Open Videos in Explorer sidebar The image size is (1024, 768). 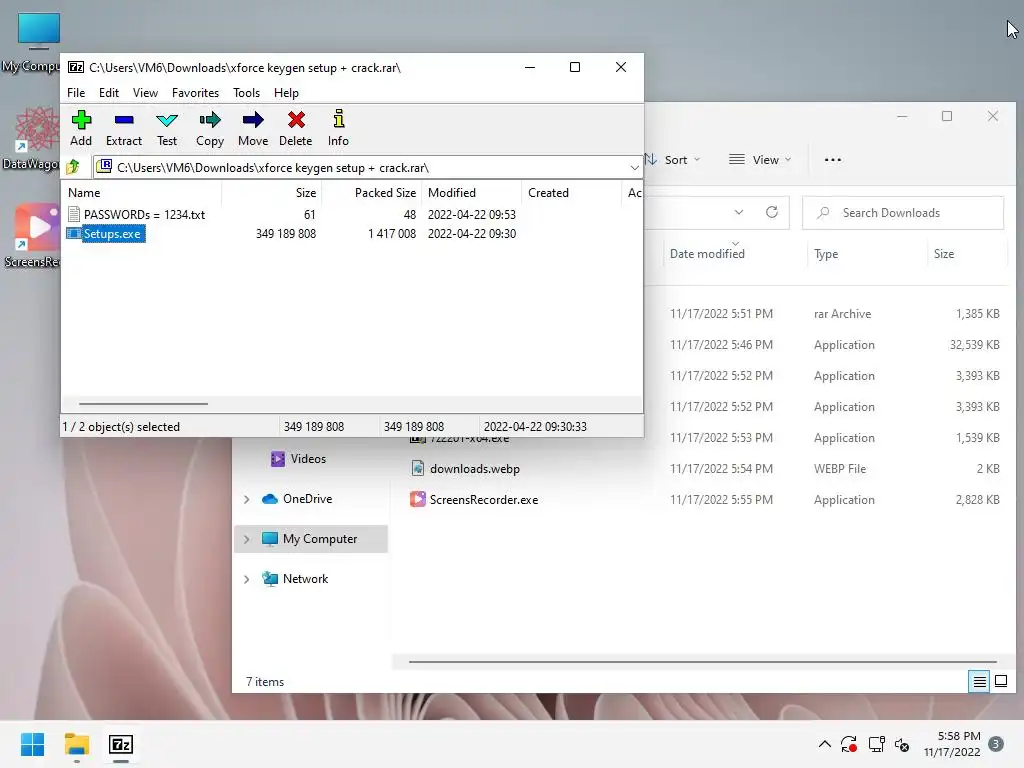point(298,458)
